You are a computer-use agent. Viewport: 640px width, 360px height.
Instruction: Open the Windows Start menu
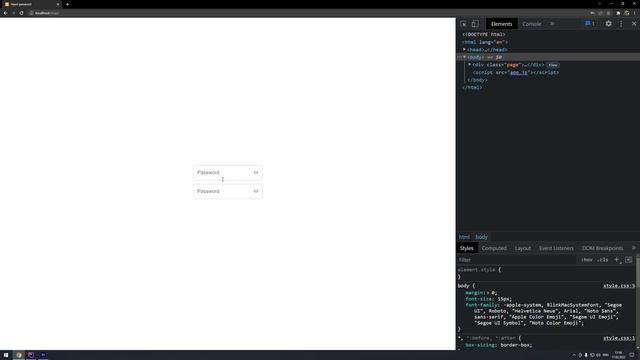tap(6, 355)
